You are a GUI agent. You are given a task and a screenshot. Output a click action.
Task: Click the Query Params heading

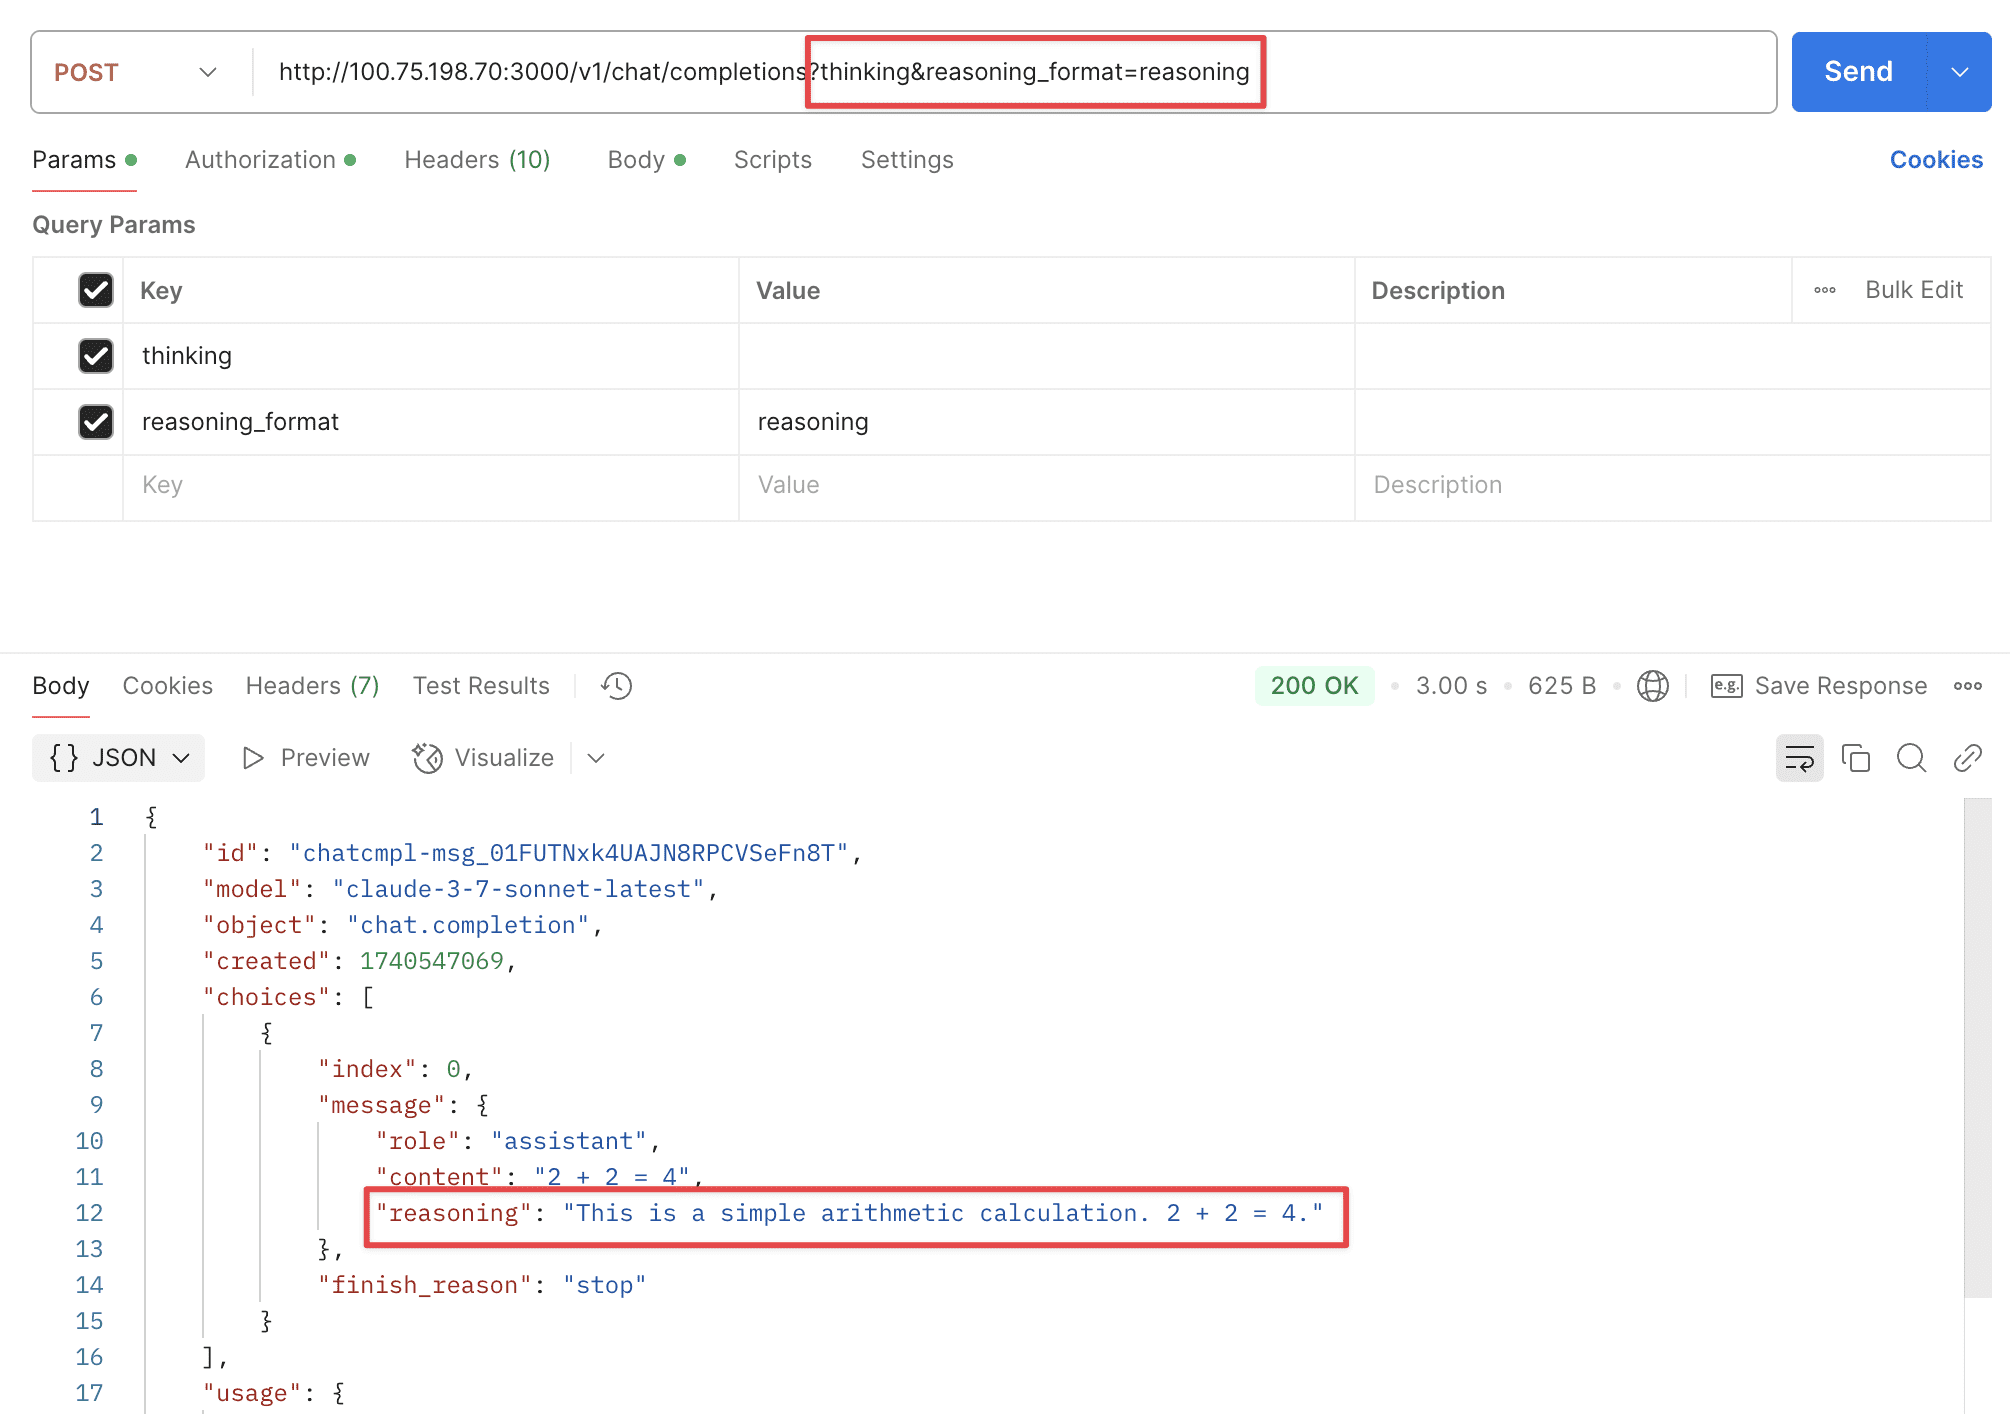tap(113, 225)
